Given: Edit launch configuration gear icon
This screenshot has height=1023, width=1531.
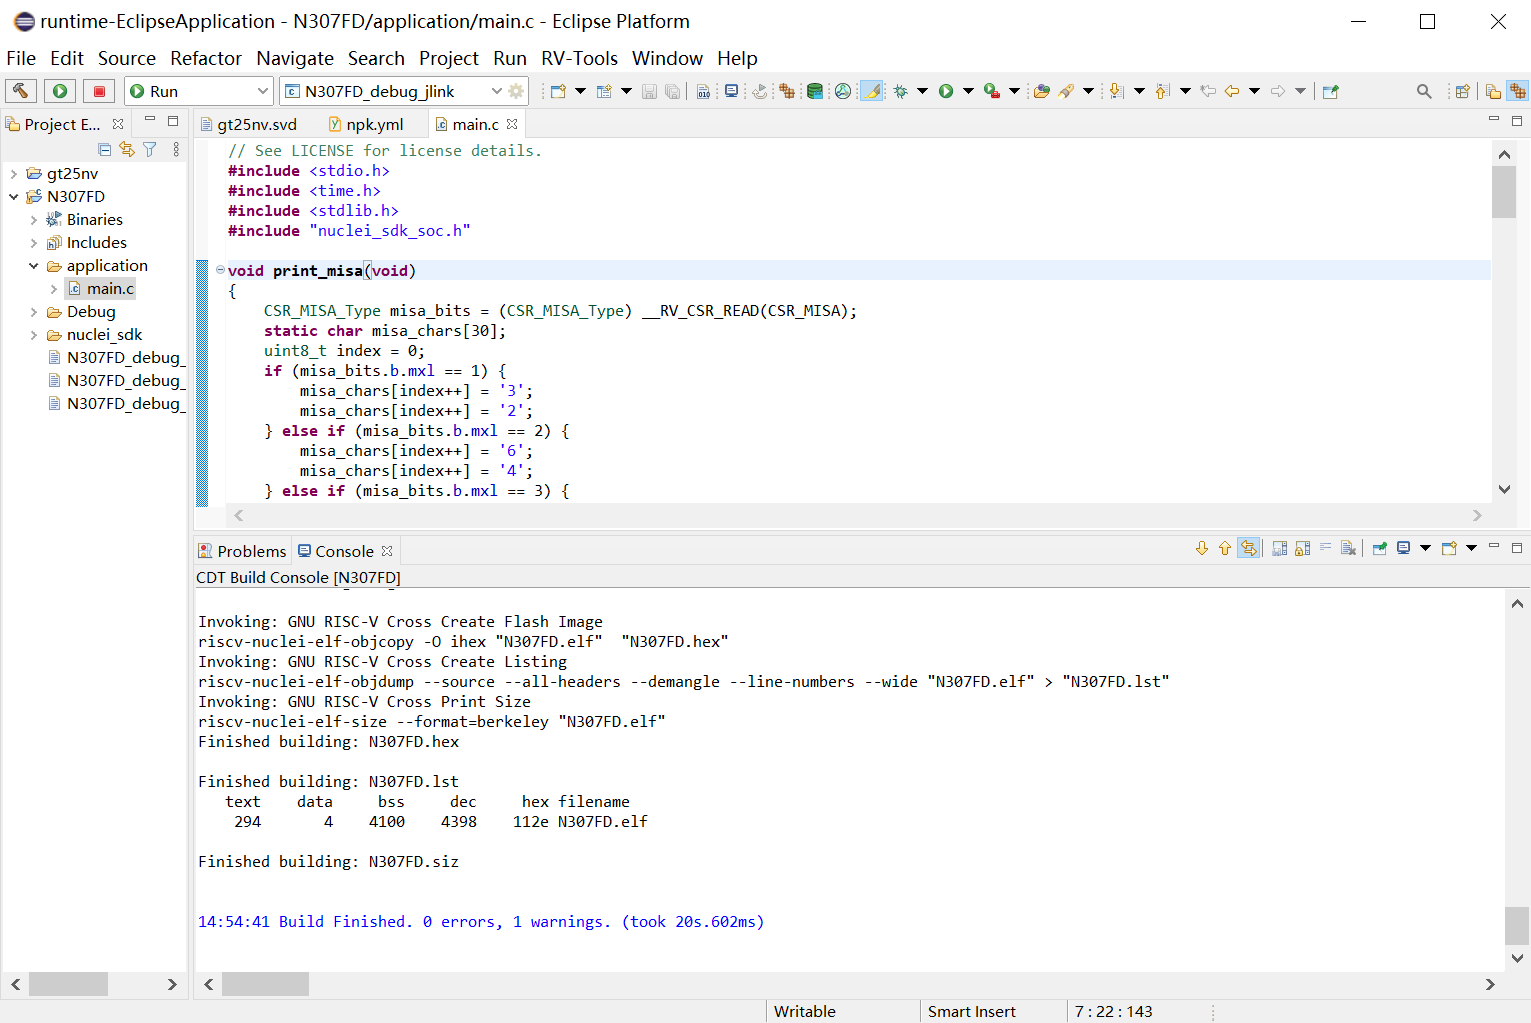Looking at the screenshot, I should (516, 91).
